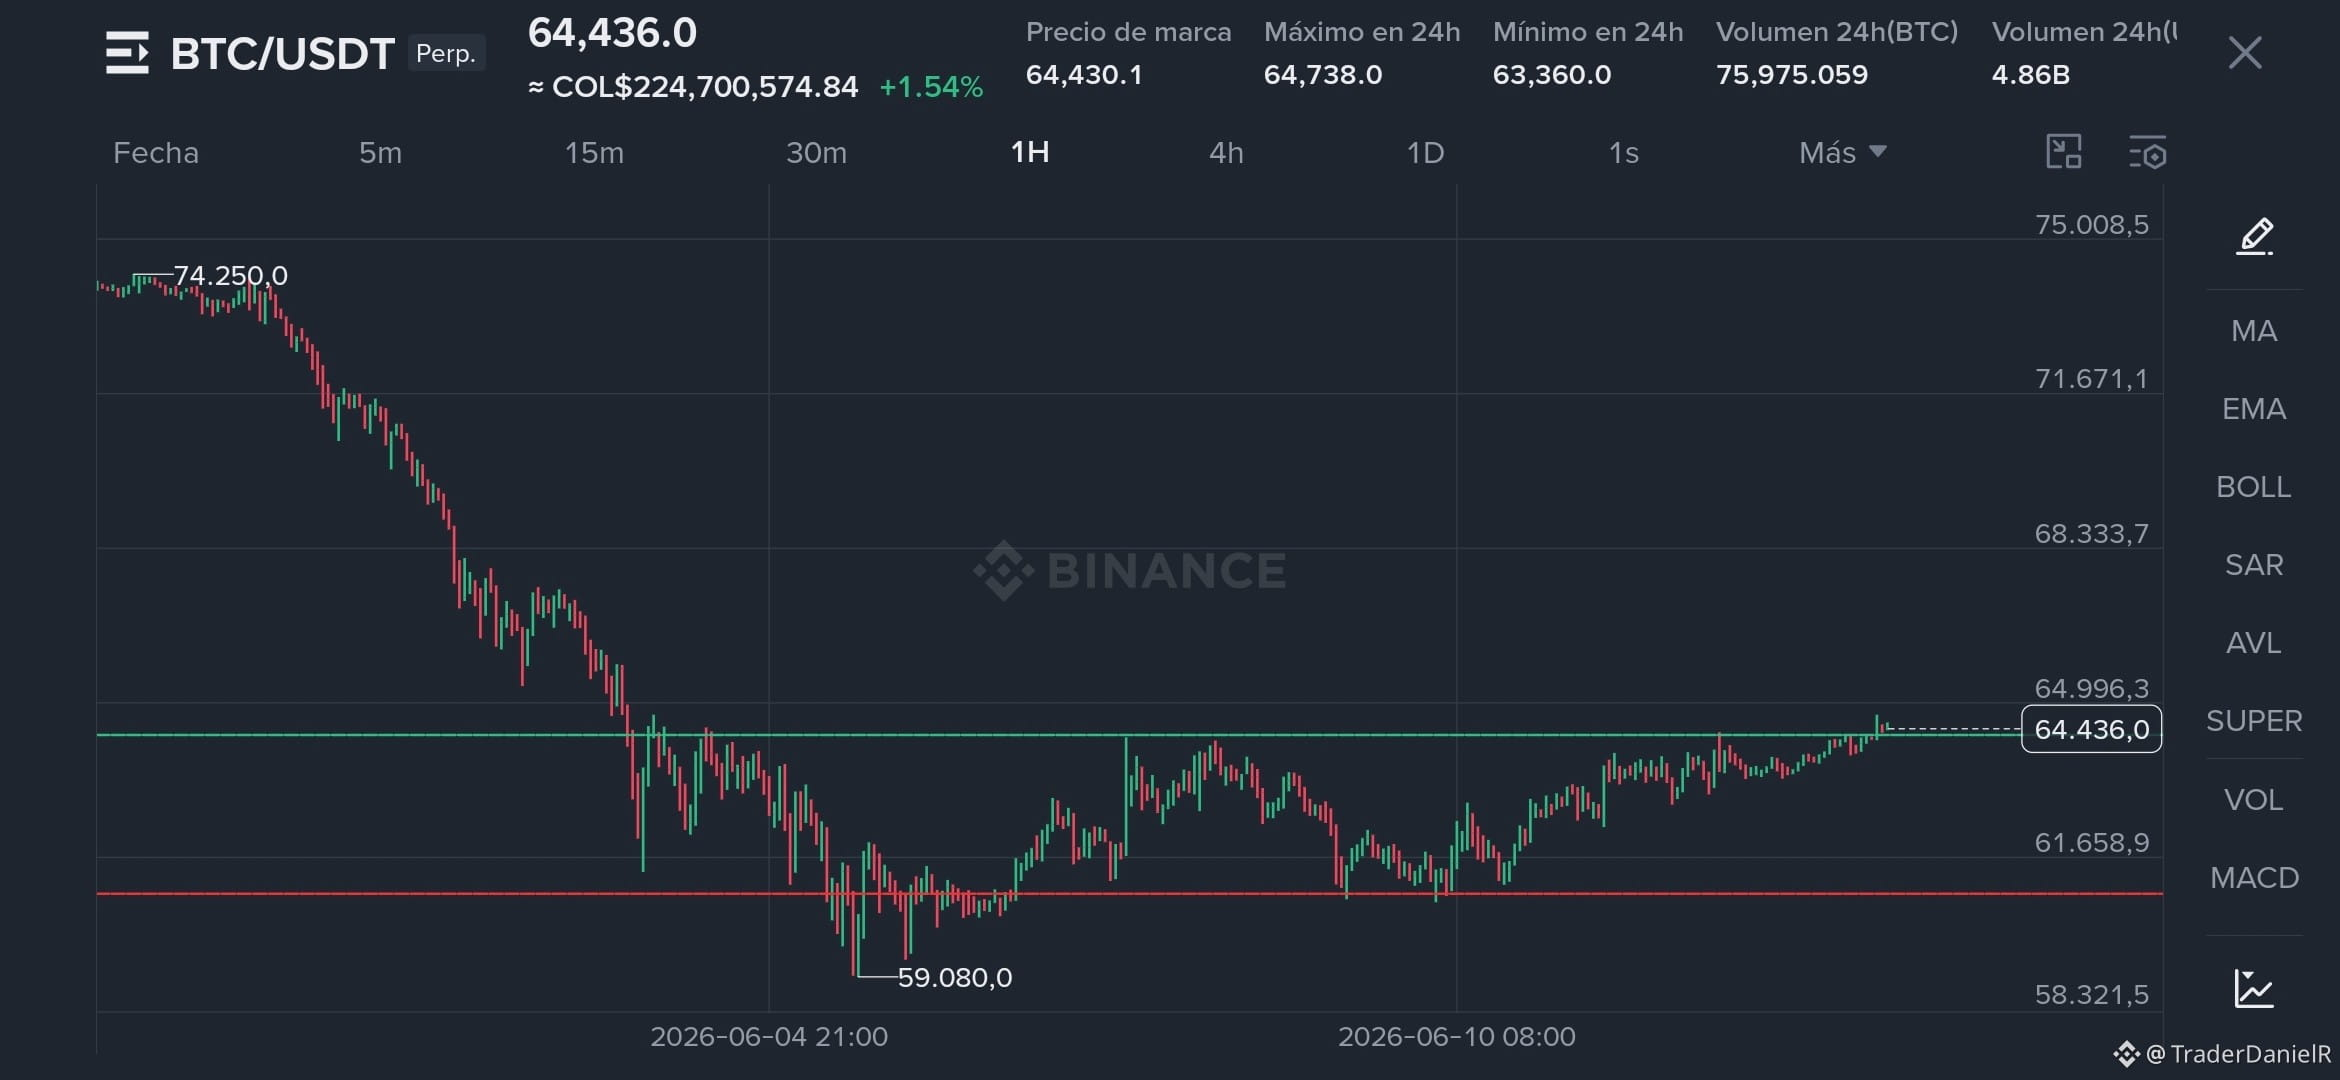Open the market list menu icon
Viewport: 2340px width, 1080px height.
pos(127,53)
